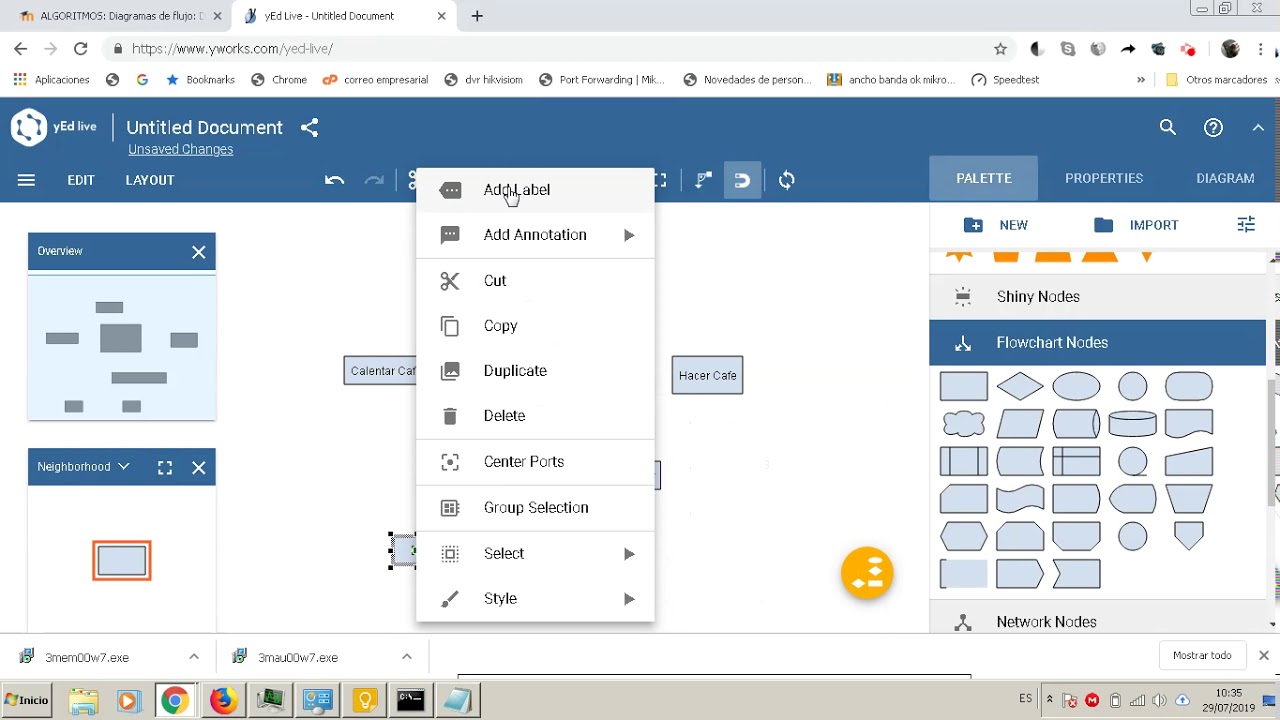The height and width of the screenshot is (720, 1280).
Task: Select the trapezoid manual operation node
Action: click(x=1189, y=498)
